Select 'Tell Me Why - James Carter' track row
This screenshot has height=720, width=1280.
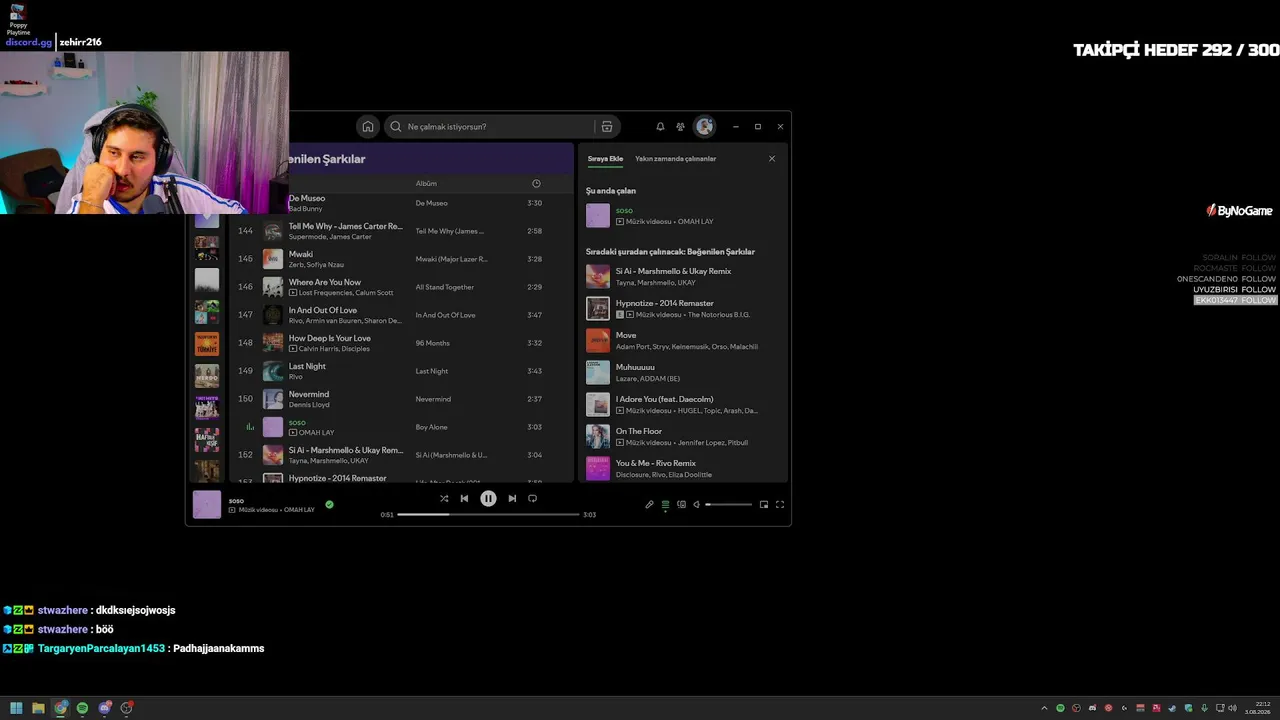(402, 231)
